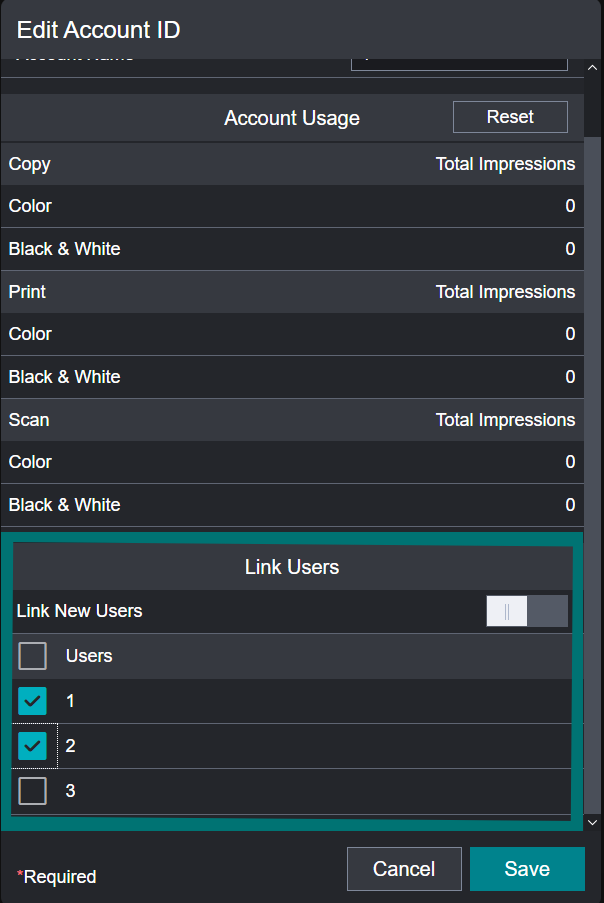This screenshot has width=604, height=903.
Task: Select the Black & White row under Copy
Action: tap(292, 249)
